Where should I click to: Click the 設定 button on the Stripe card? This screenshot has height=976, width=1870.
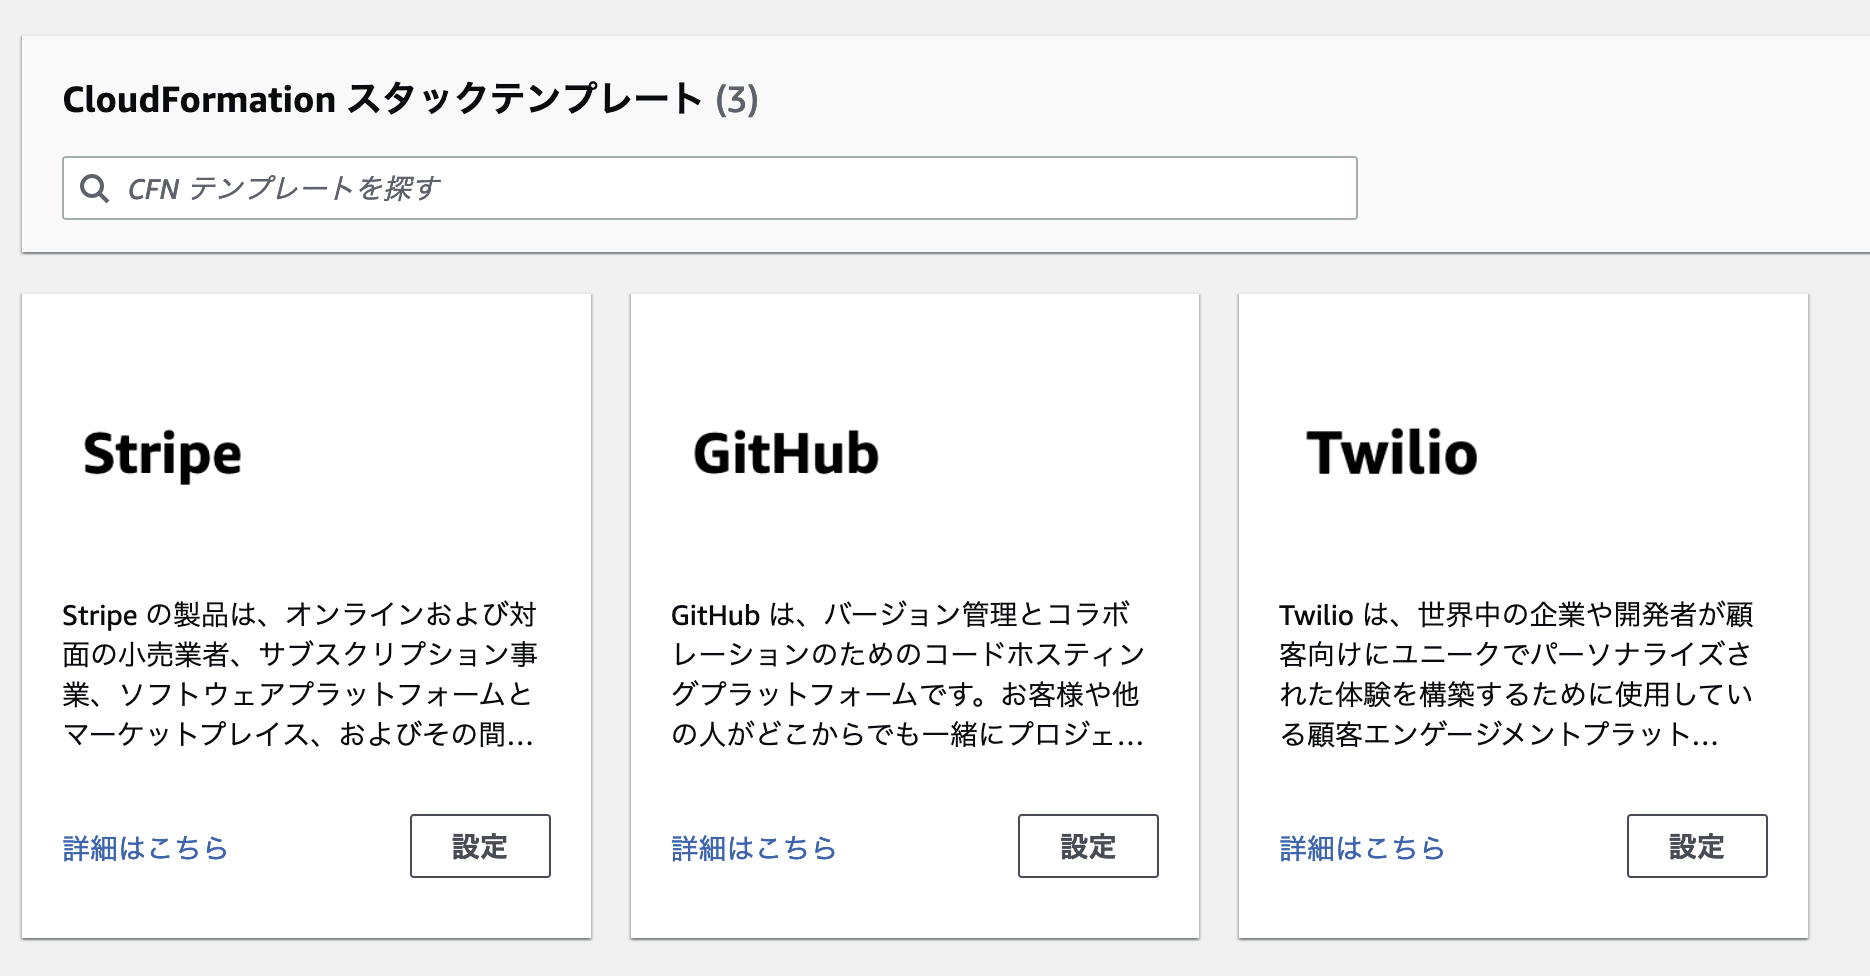point(479,846)
